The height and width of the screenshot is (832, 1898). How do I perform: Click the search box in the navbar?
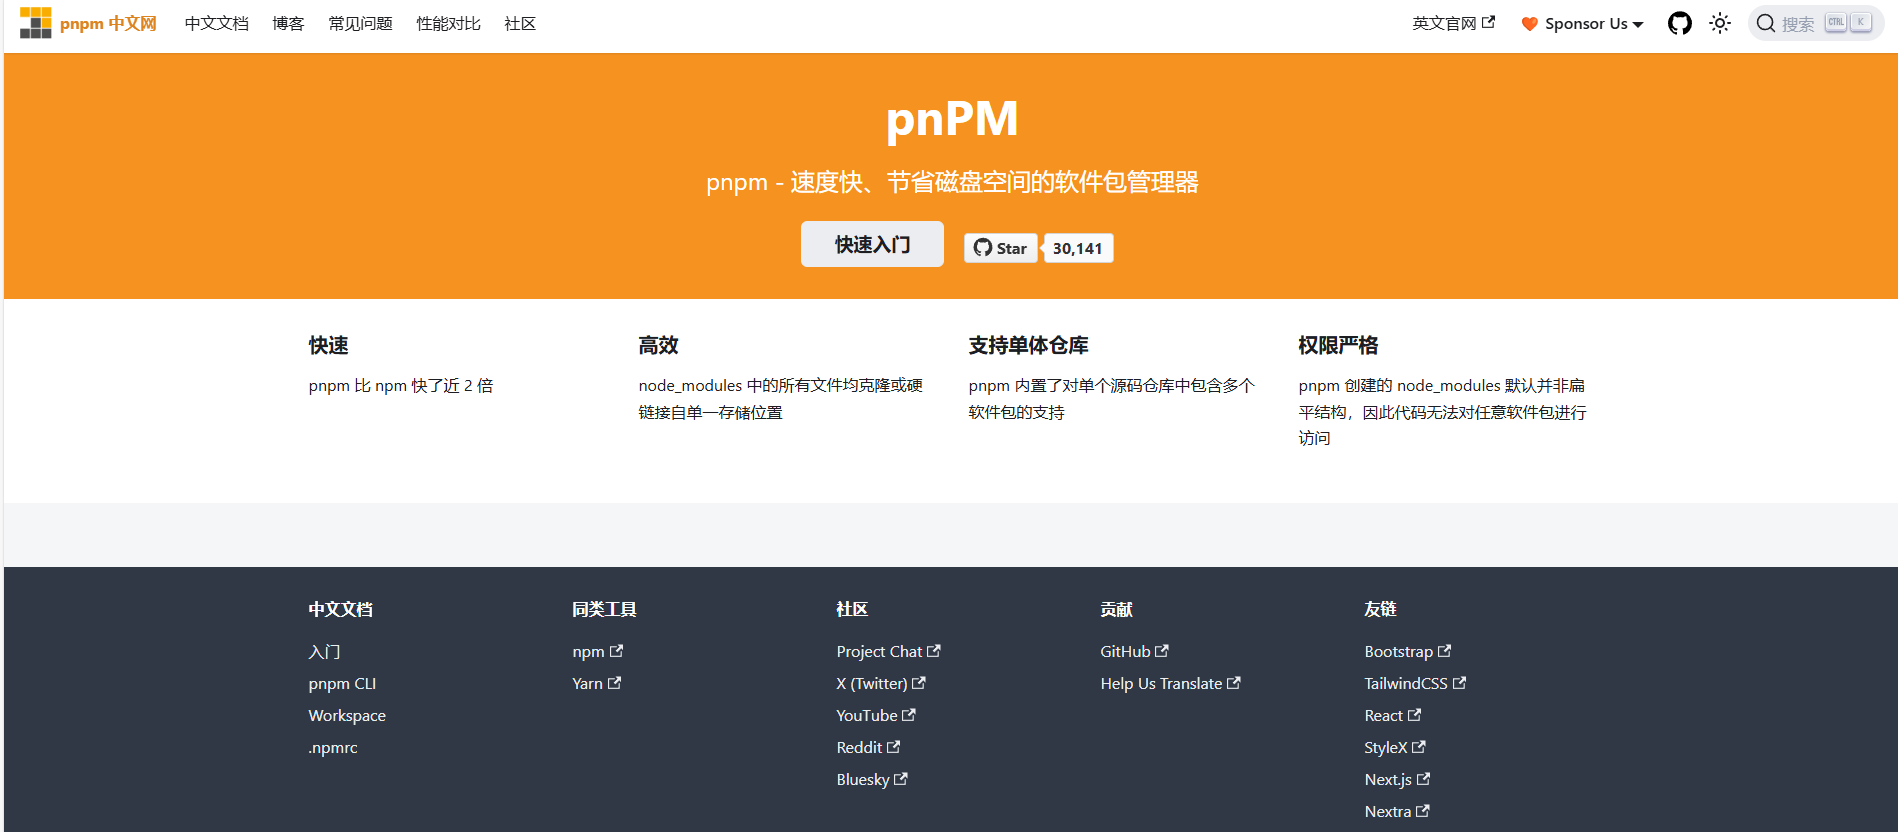1816,23
